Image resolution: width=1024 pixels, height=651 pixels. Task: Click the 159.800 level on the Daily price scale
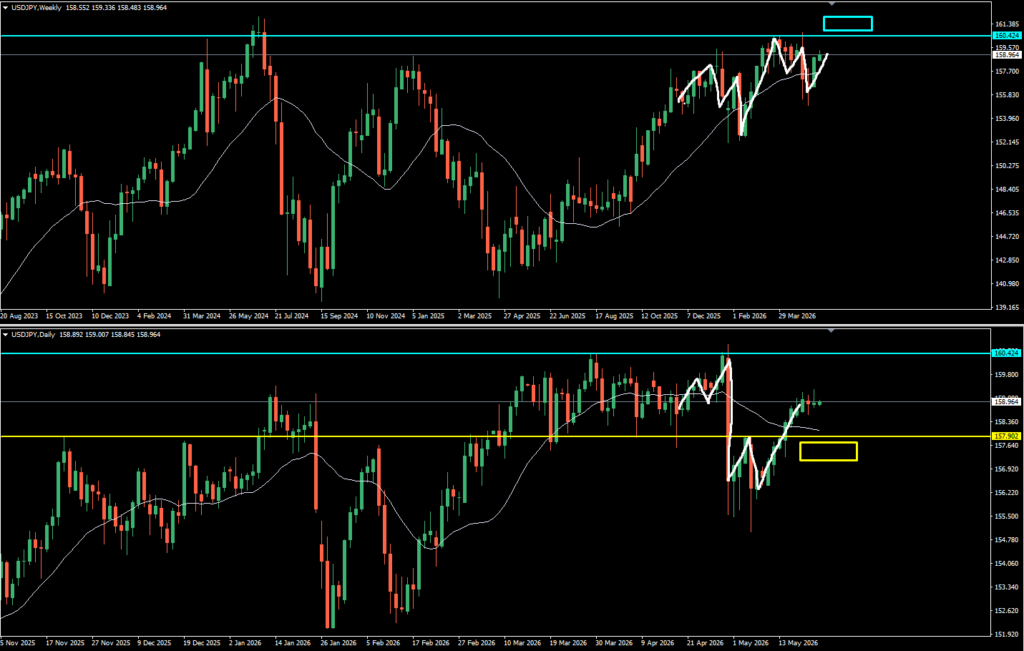click(1006, 375)
